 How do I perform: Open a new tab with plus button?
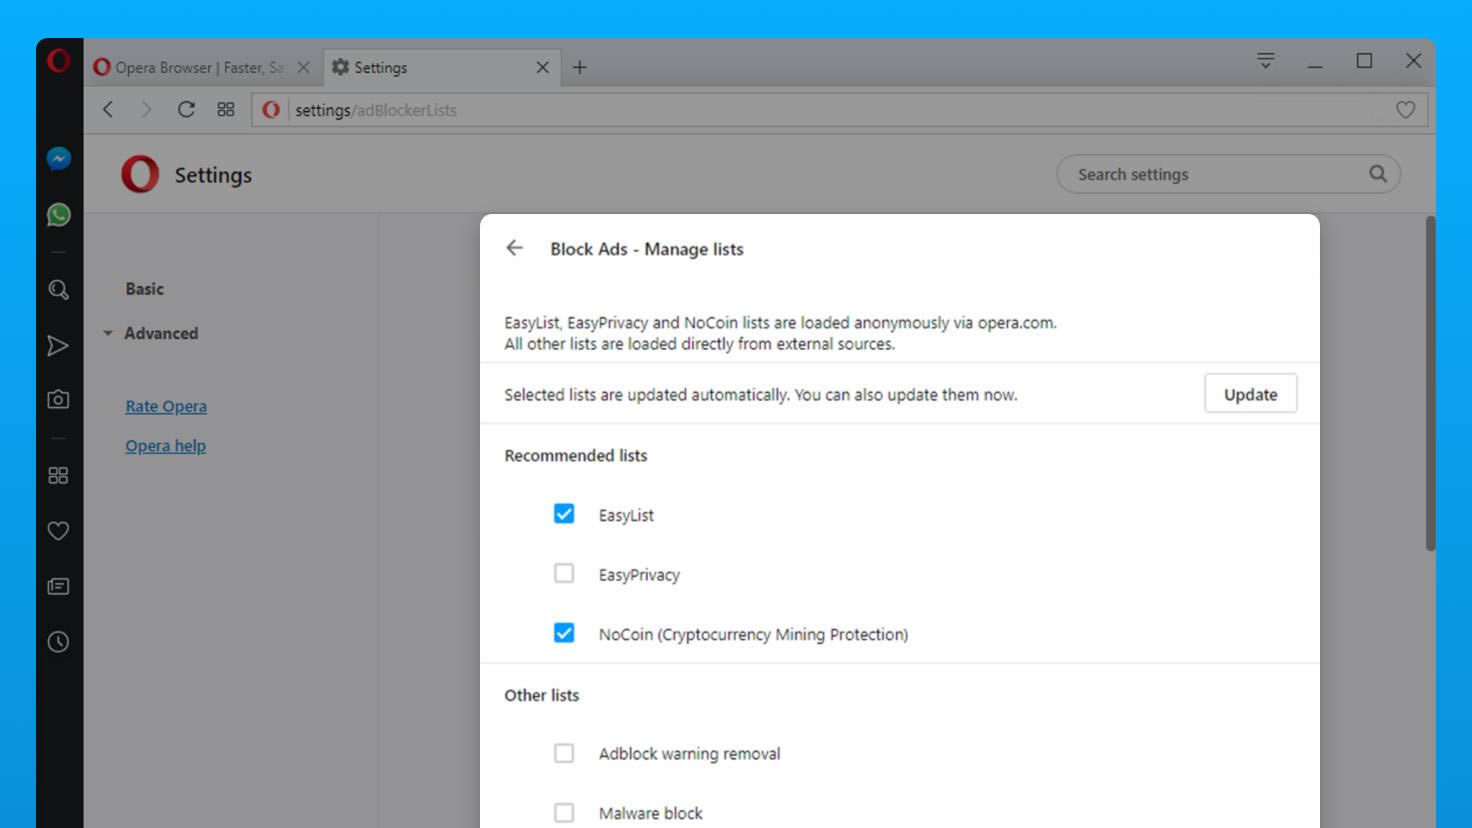[580, 68]
